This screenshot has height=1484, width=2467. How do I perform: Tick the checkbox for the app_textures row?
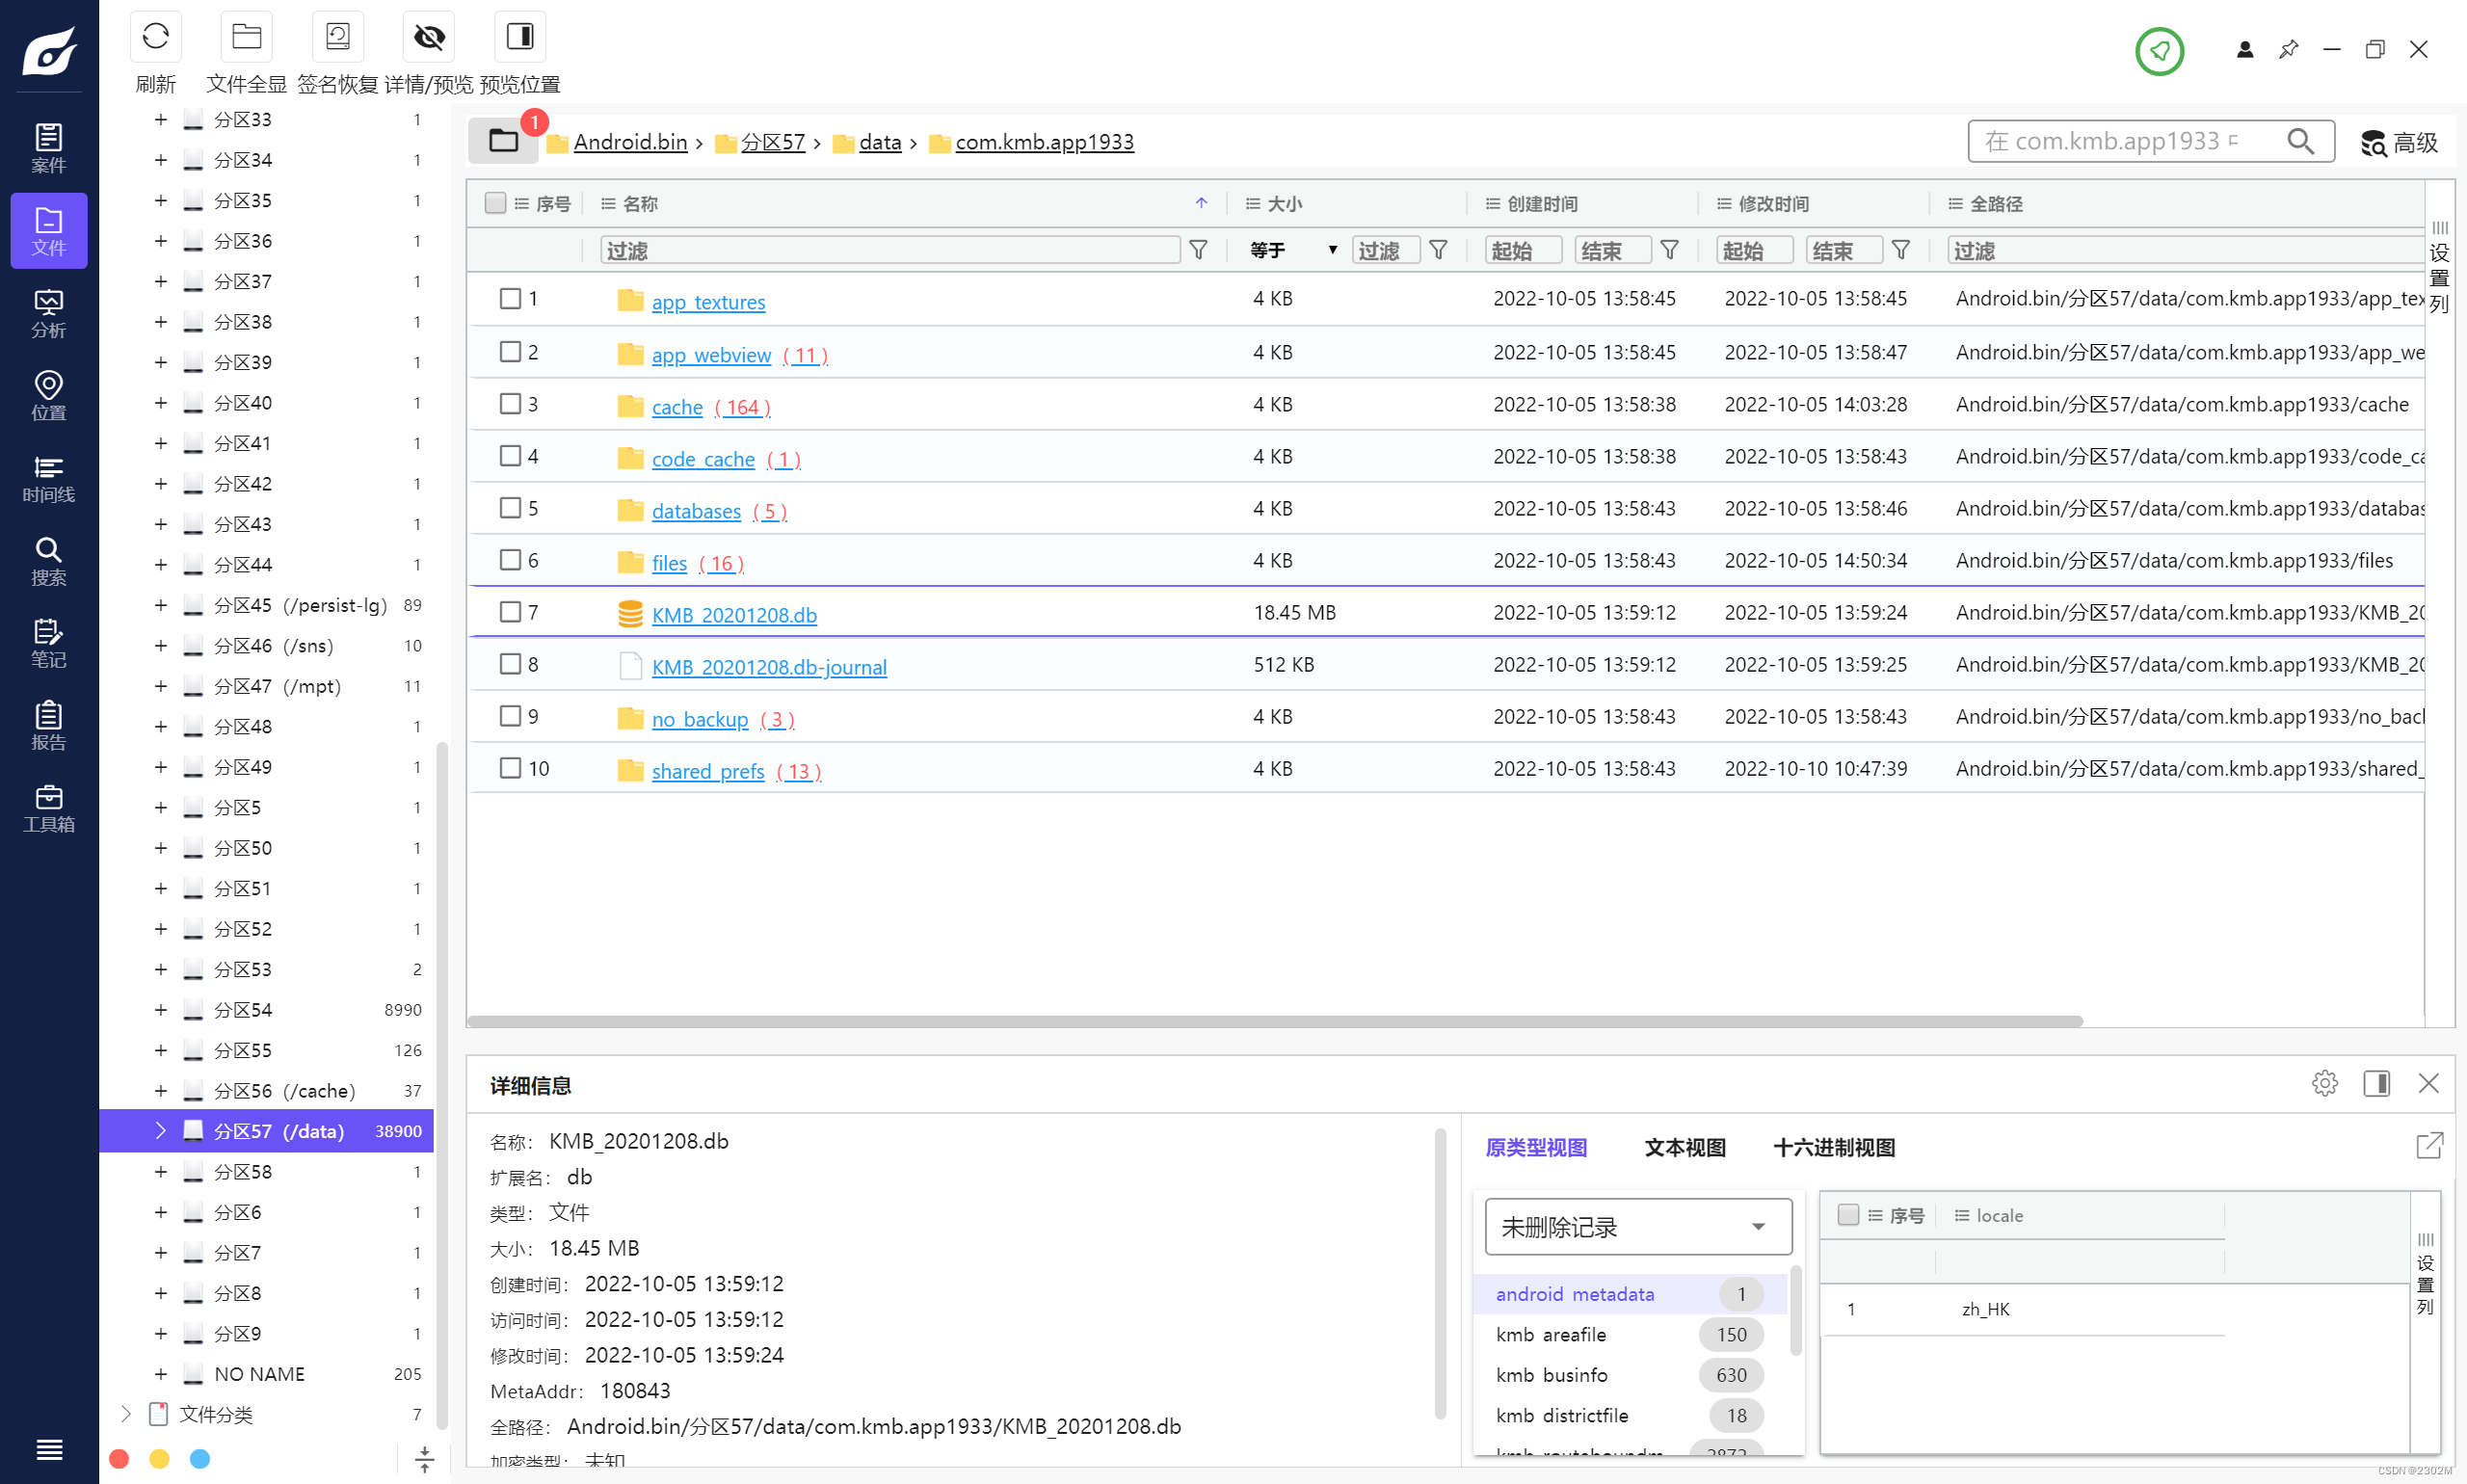[510, 298]
